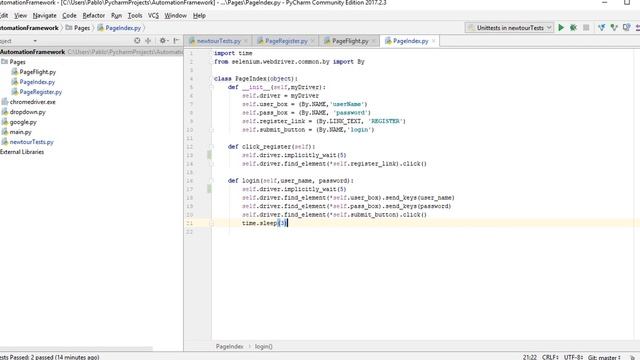The image size is (640, 360).
Task: Click VCS Commit Changes icon
Action: click(x=614, y=27)
